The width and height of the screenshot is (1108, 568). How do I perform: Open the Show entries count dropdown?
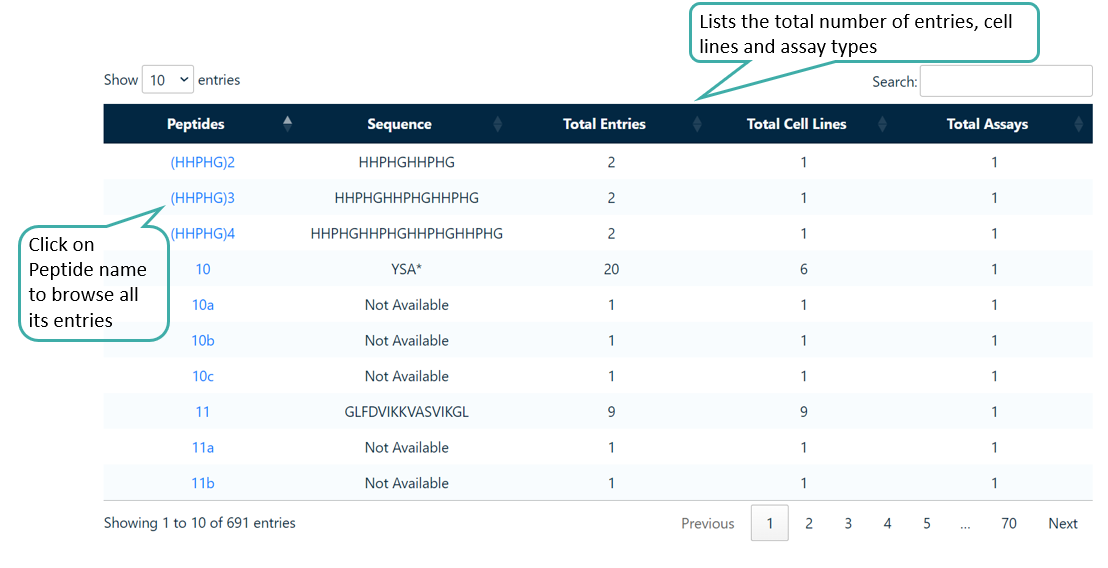[167, 80]
